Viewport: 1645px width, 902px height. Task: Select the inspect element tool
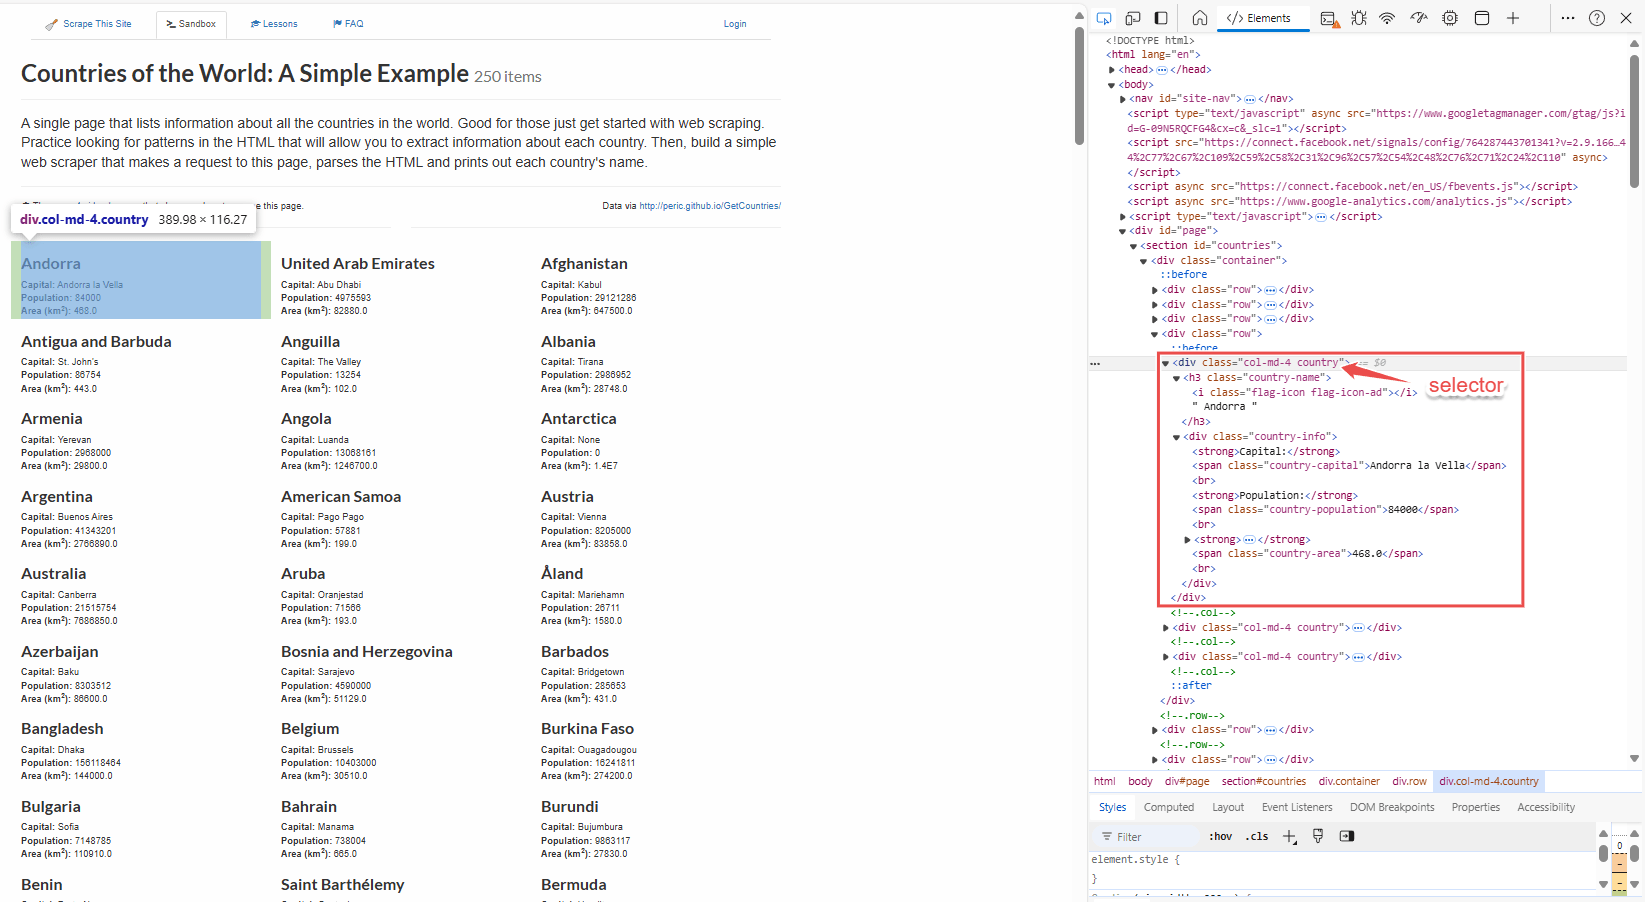(x=1104, y=17)
